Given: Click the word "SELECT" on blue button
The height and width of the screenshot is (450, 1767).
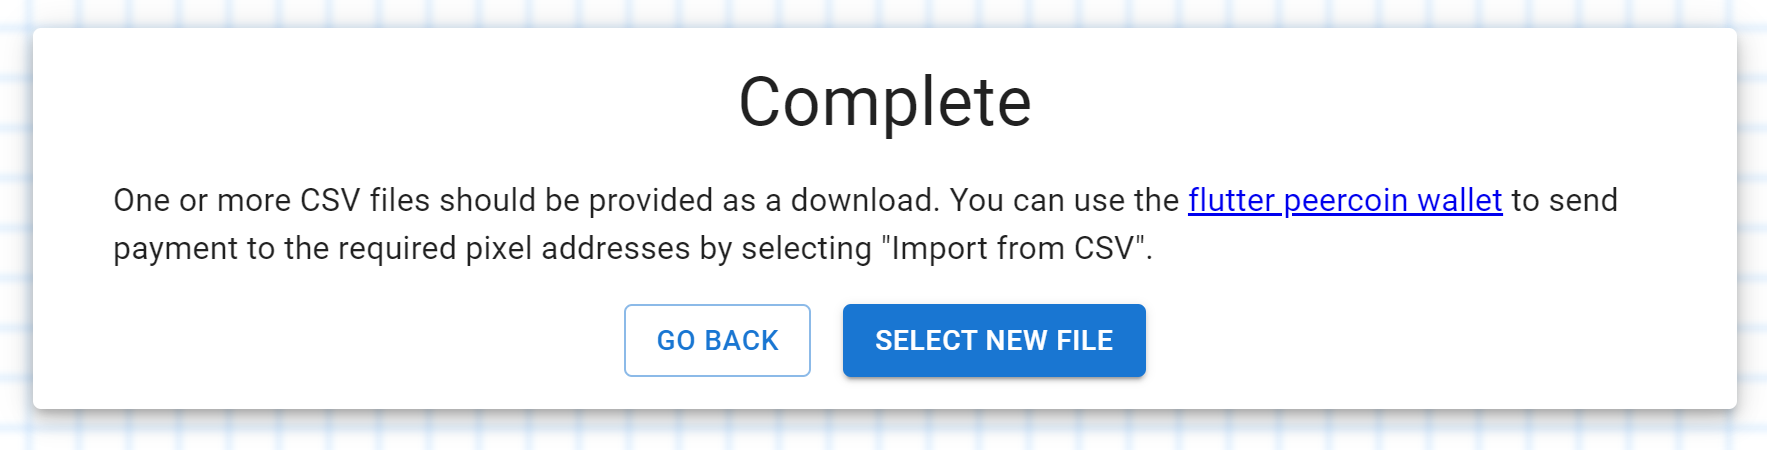Looking at the screenshot, I should click(x=926, y=341).
